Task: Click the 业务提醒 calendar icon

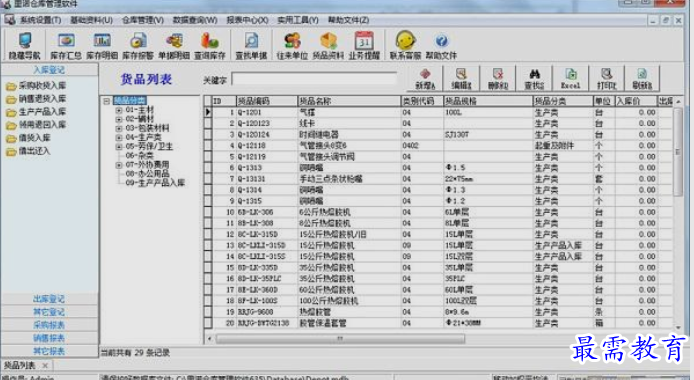Action: 364,46
